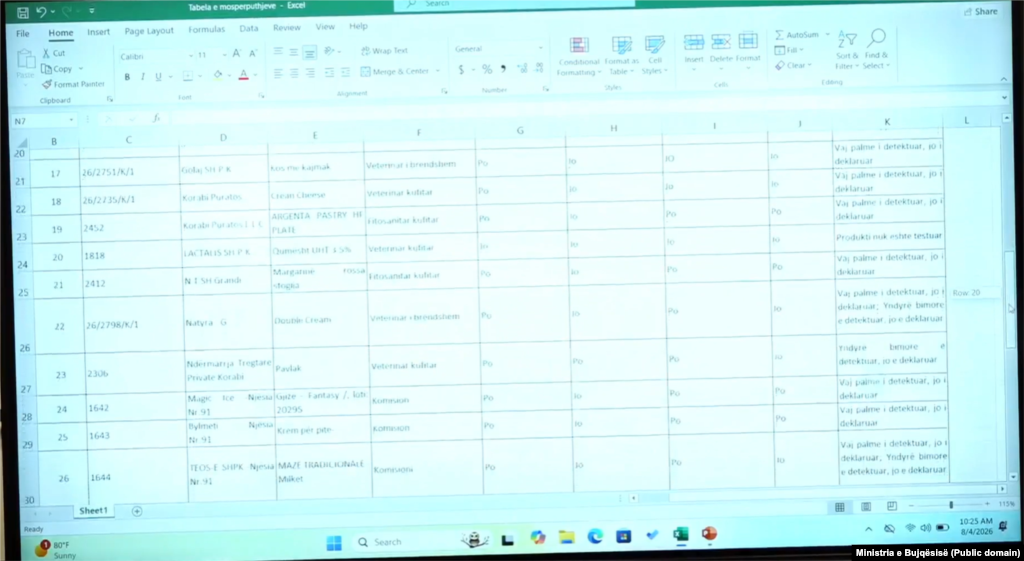Open Find & Select menu
Viewport: 1024px width, 561px height.
(x=876, y=49)
